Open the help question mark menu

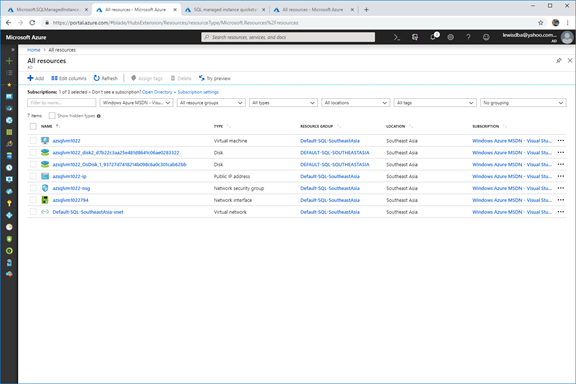(x=468, y=37)
